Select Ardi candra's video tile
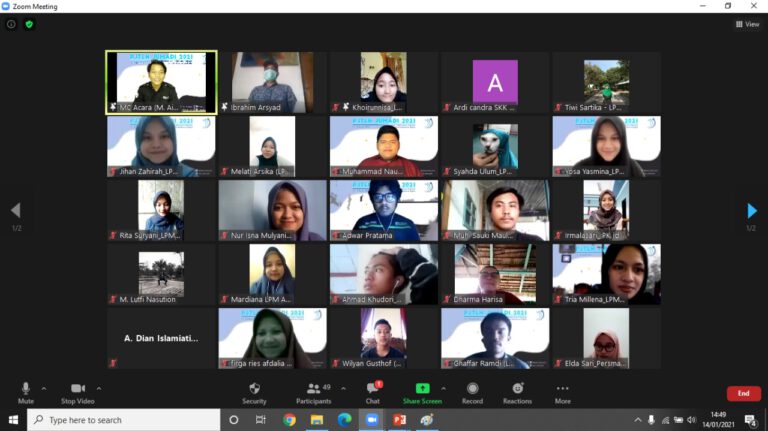Viewport: 768px width, 431px height. point(495,83)
